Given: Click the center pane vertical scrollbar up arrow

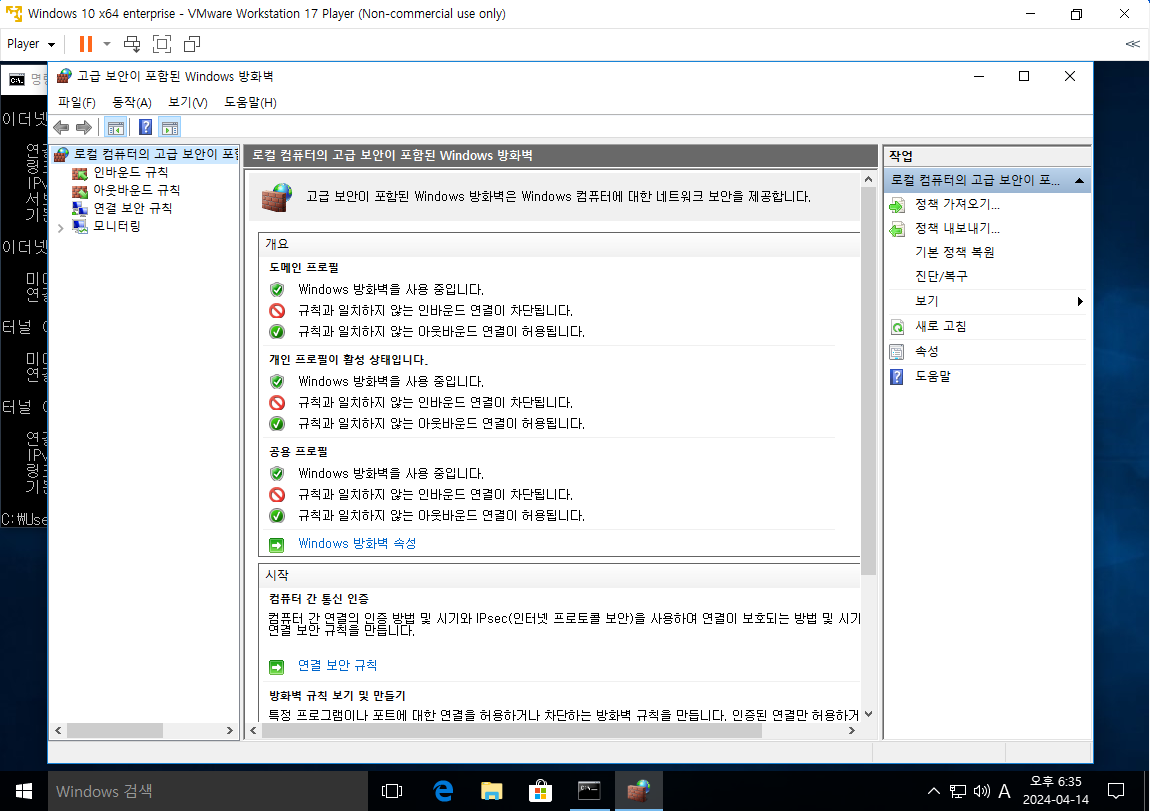Looking at the screenshot, I should click(x=868, y=180).
